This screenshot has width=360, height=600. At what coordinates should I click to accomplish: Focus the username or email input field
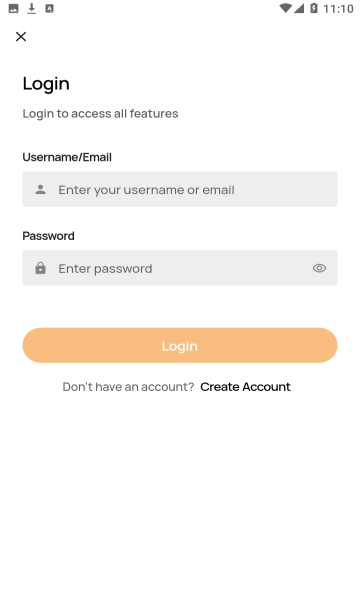point(180,189)
